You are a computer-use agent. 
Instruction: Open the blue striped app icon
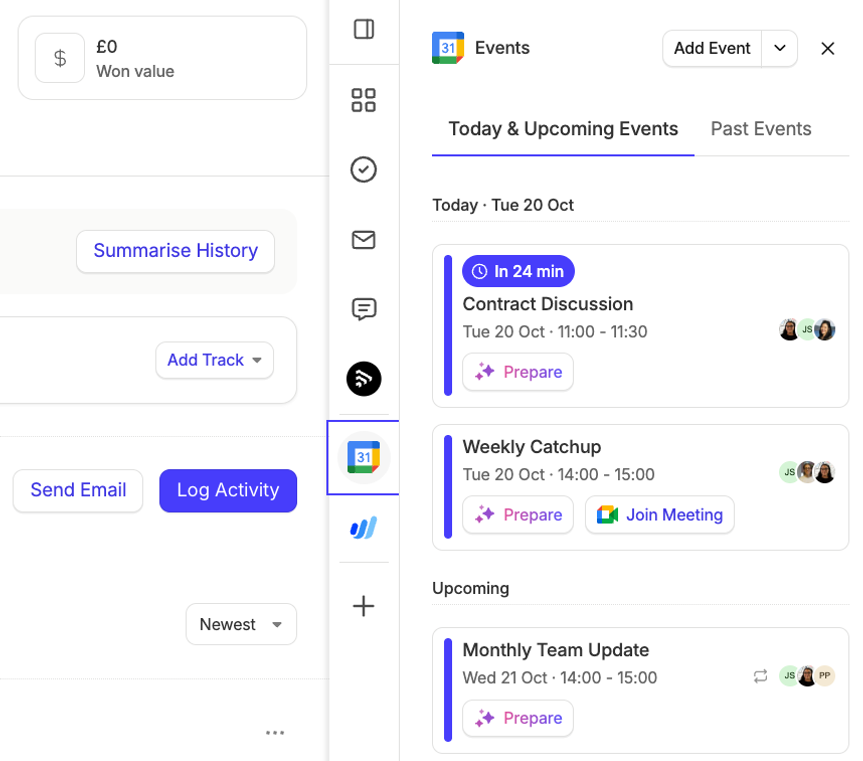coord(363,528)
